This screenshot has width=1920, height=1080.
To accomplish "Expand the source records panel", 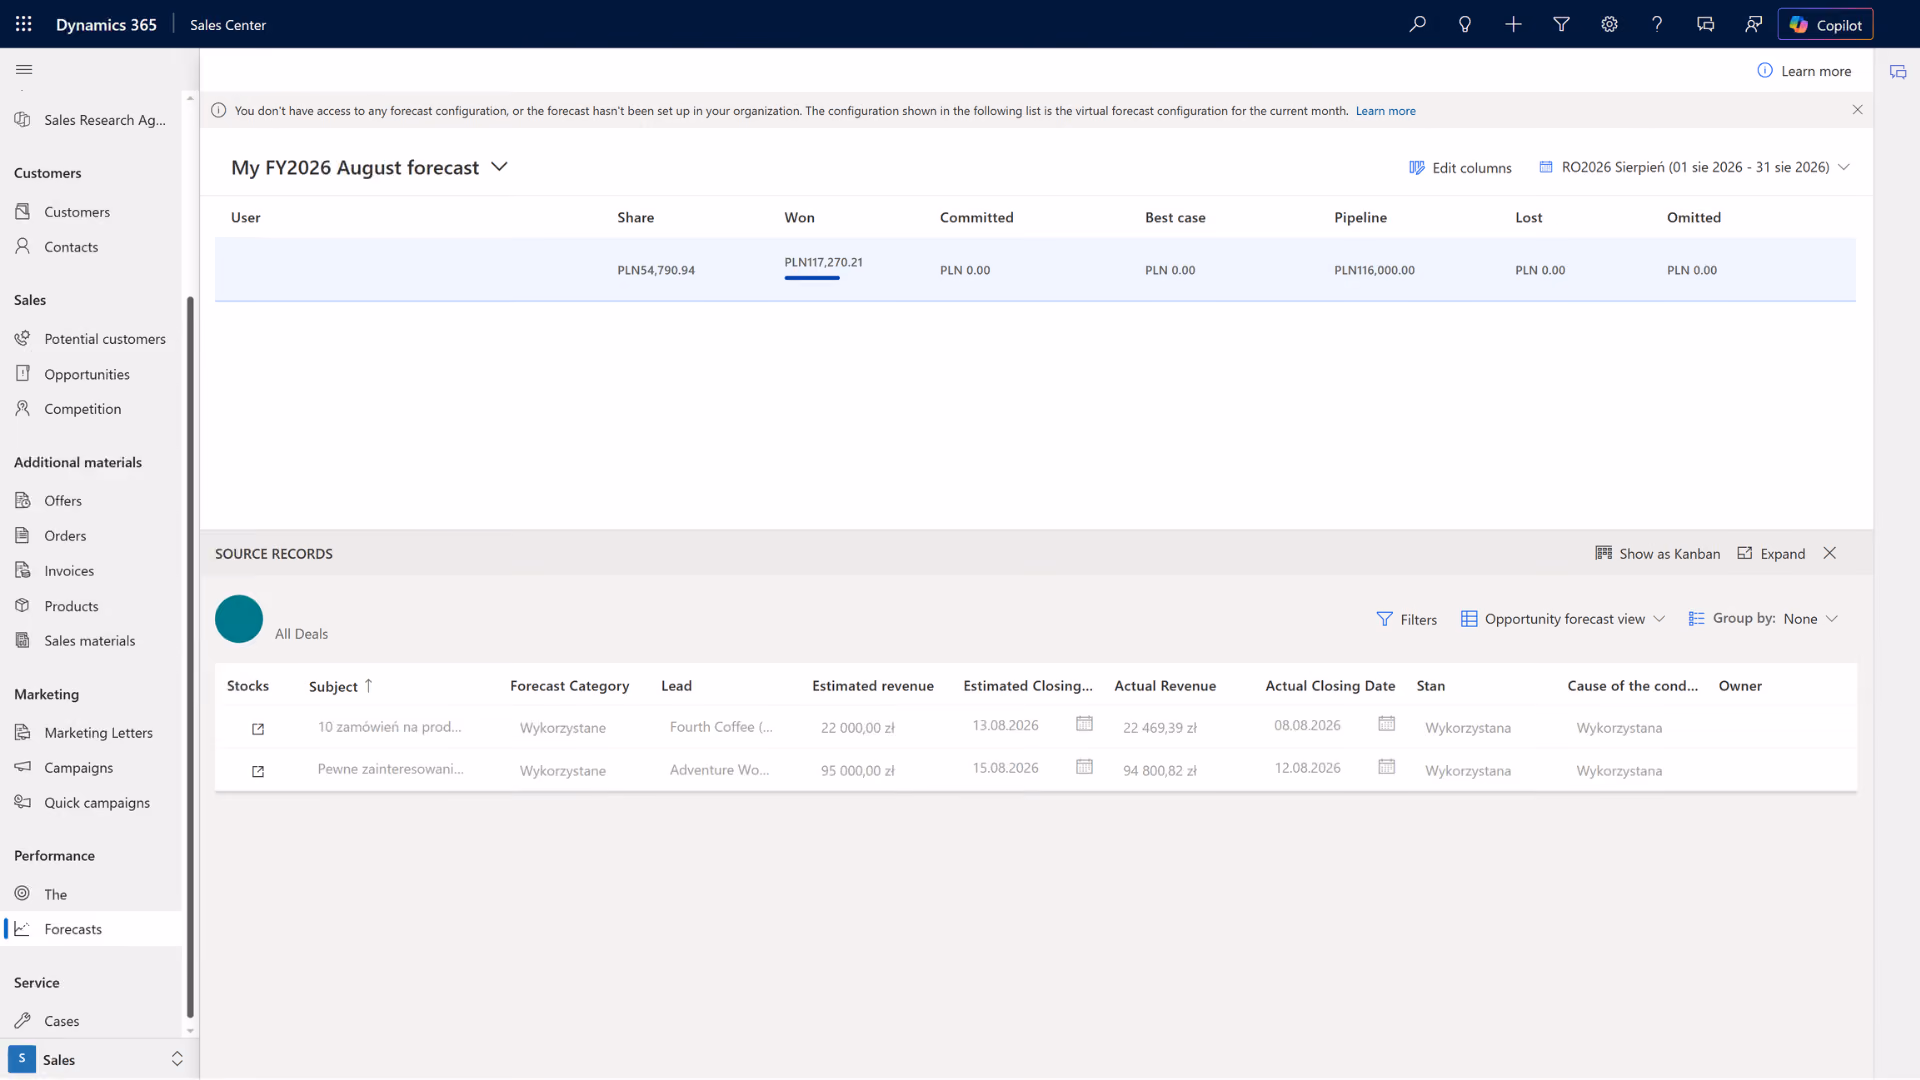I will [1771, 553].
